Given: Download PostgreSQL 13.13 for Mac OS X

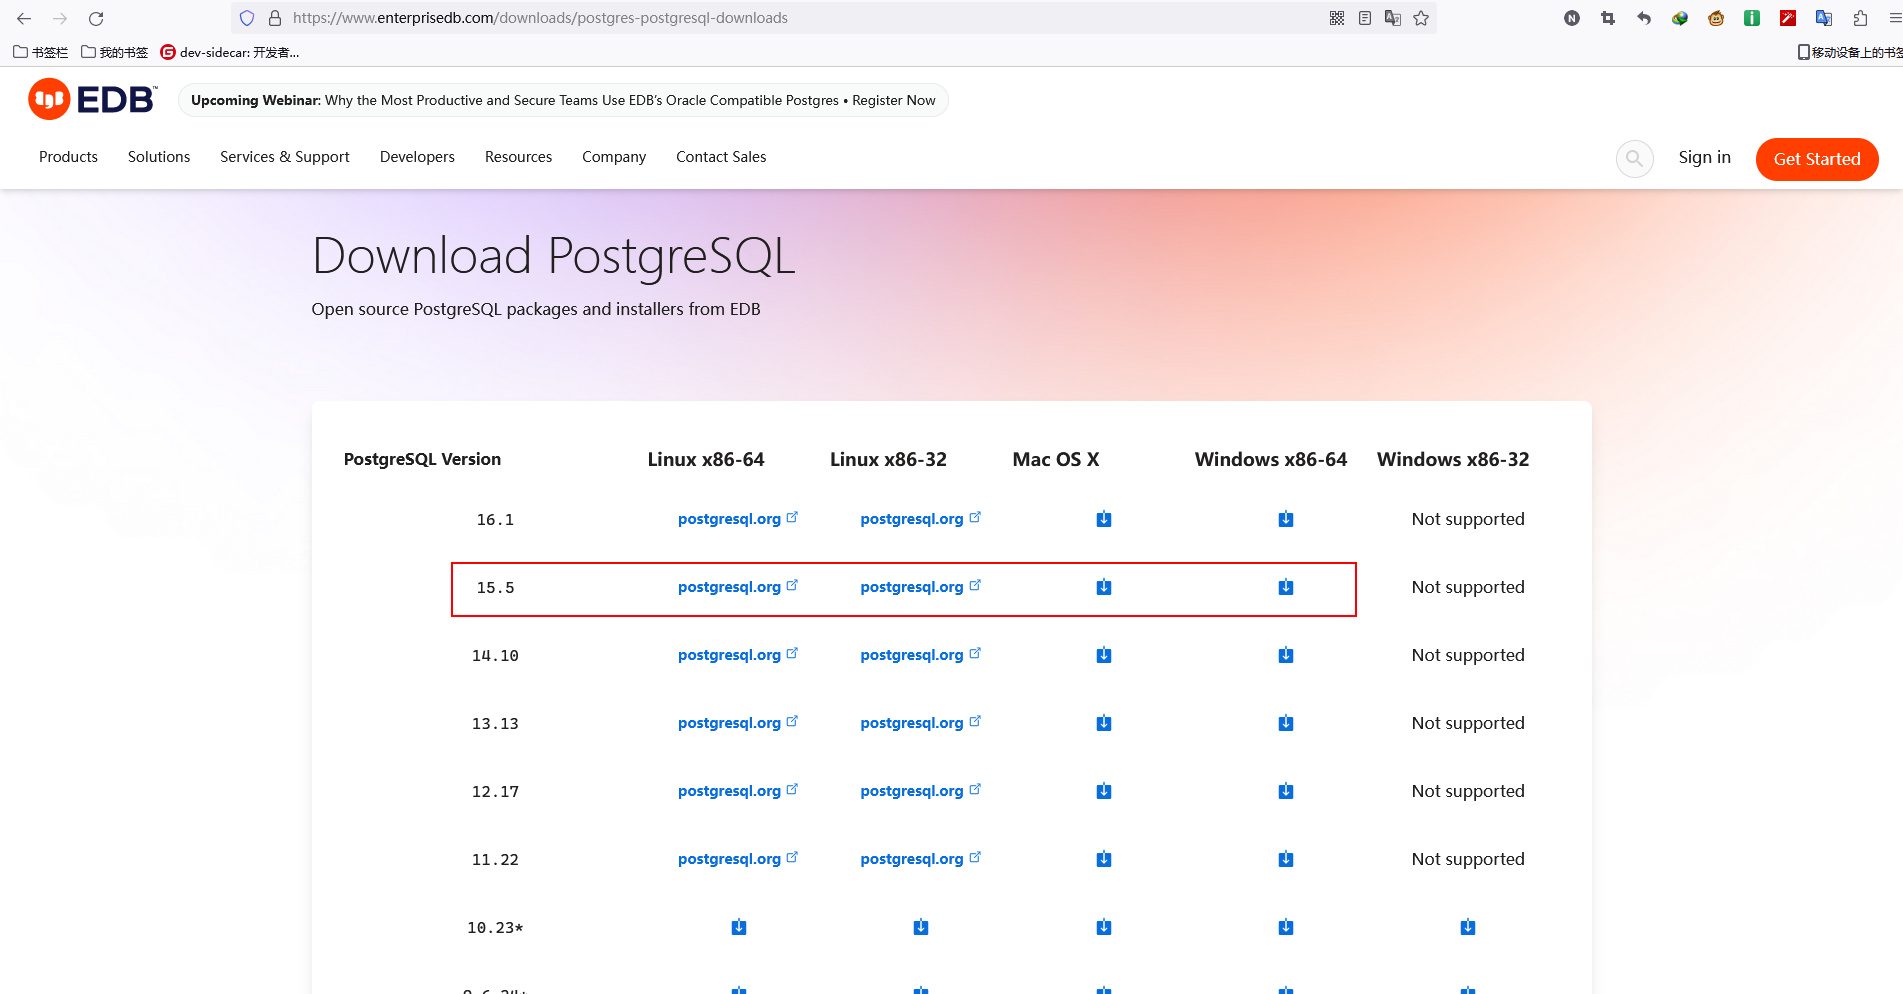Looking at the screenshot, I should (1104, 723).
